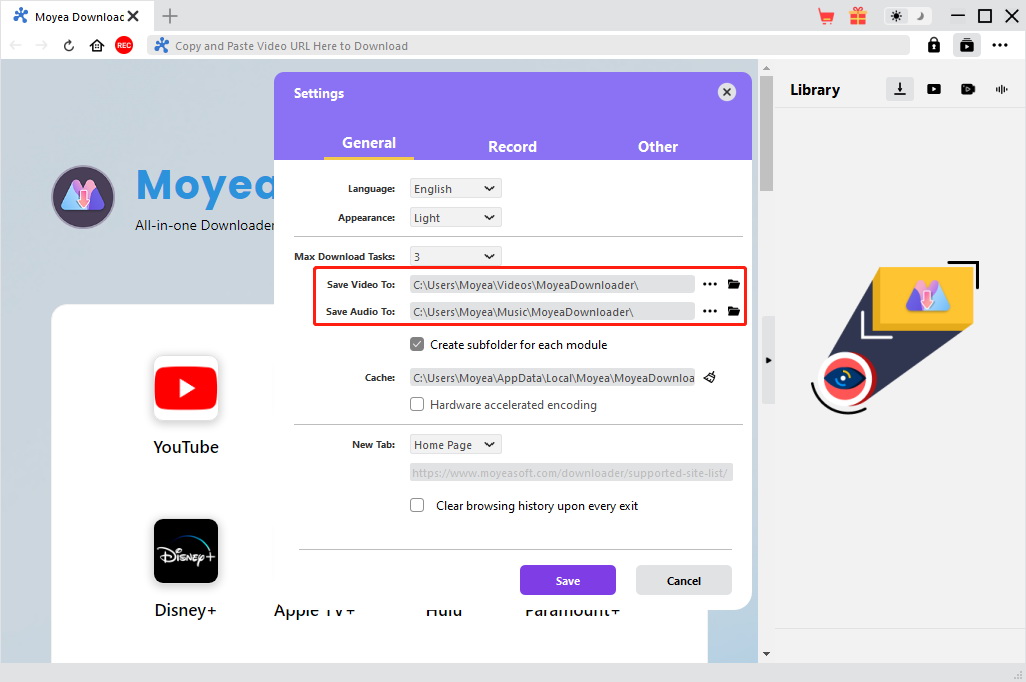Cancel the settings changes
This screenshot has height=682, width=1026.
(x=683, y=580)
